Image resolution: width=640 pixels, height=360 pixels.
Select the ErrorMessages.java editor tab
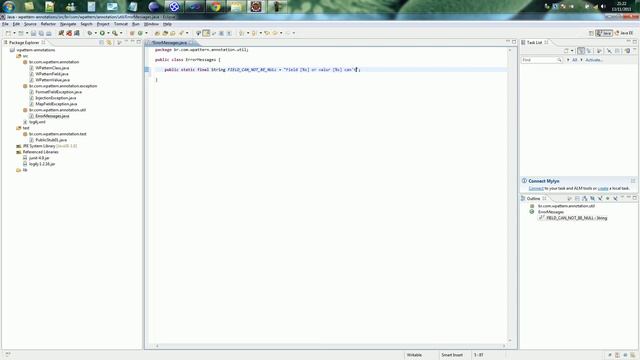click(x=169, y=42)
